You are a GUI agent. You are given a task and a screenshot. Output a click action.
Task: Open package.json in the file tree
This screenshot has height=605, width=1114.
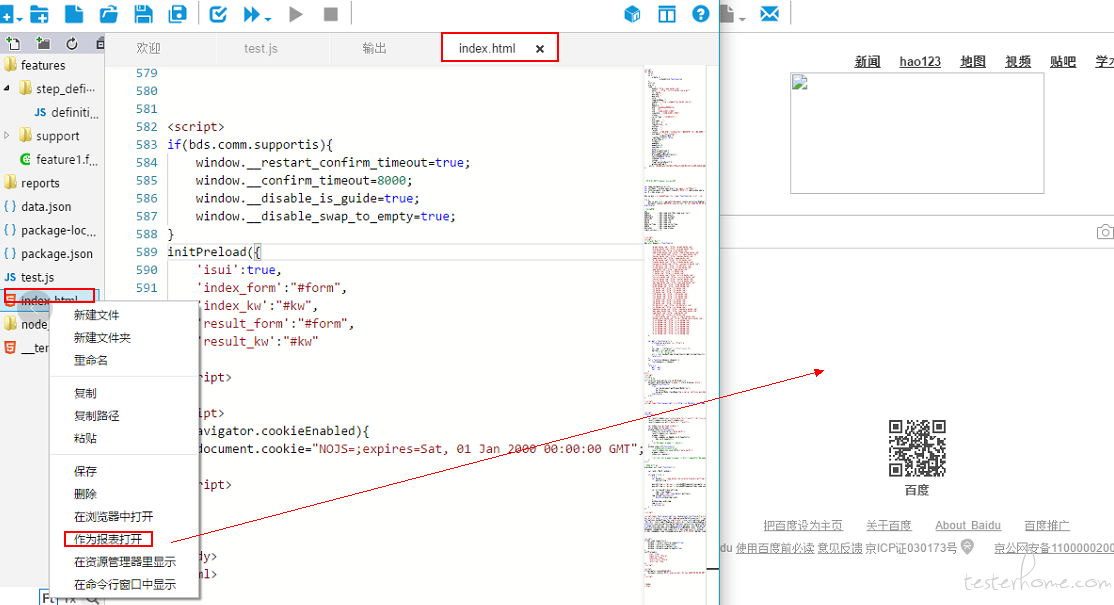coord(56,254)
